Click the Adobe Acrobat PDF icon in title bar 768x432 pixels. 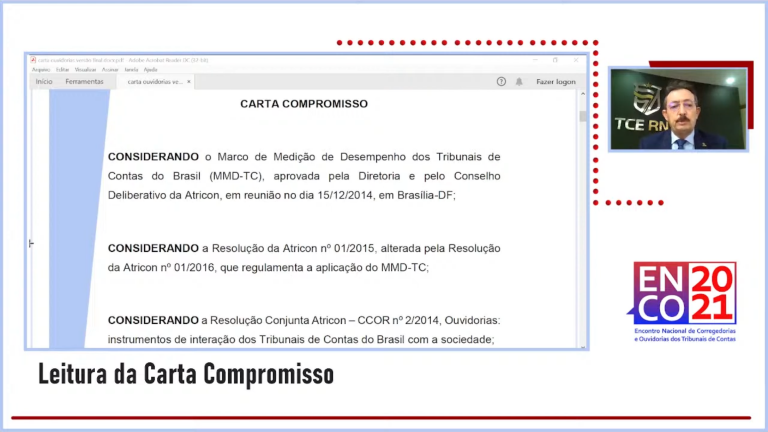pos(33,60)
